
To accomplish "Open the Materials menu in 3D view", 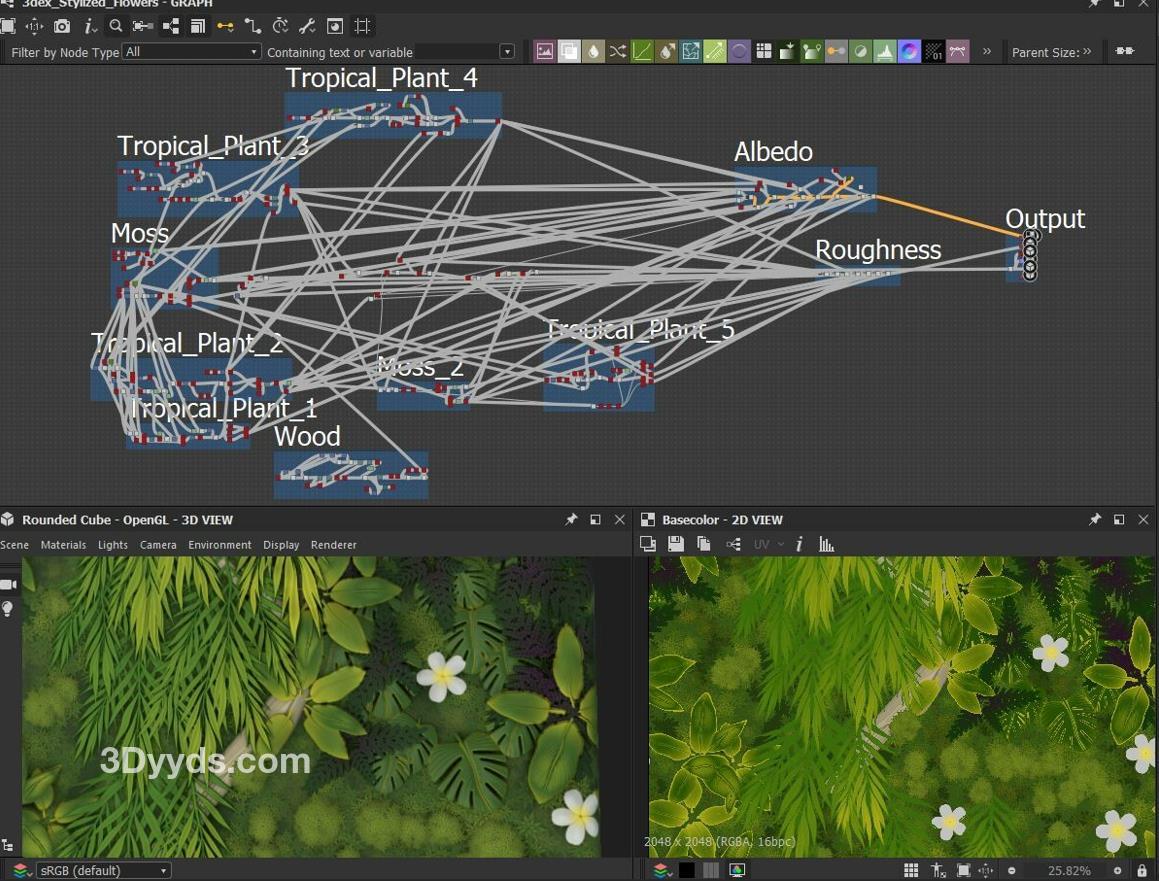I will click(x=63, y=545).
